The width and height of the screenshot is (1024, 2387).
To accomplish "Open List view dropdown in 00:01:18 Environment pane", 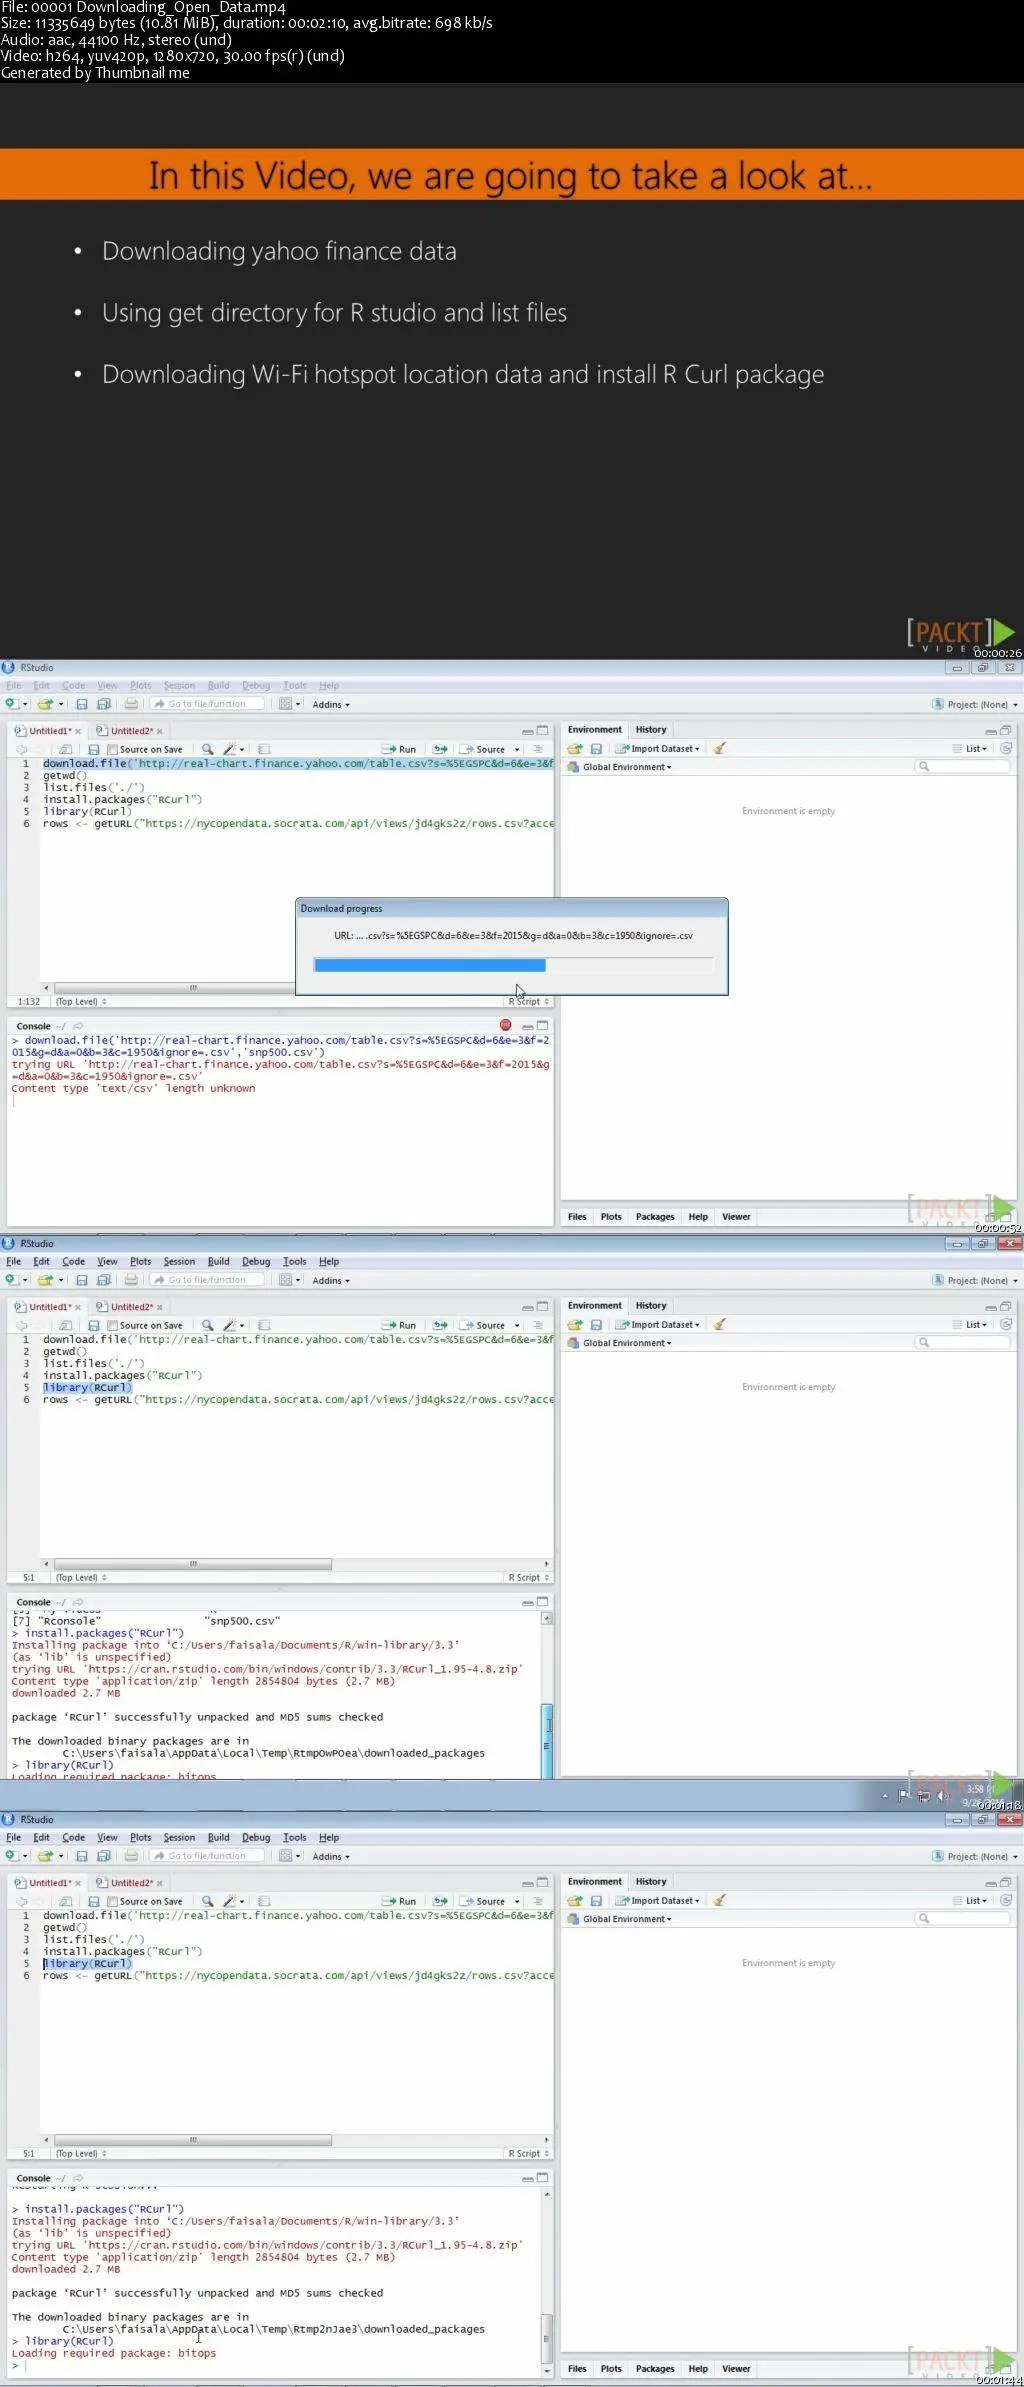I will coord(970,1324).
